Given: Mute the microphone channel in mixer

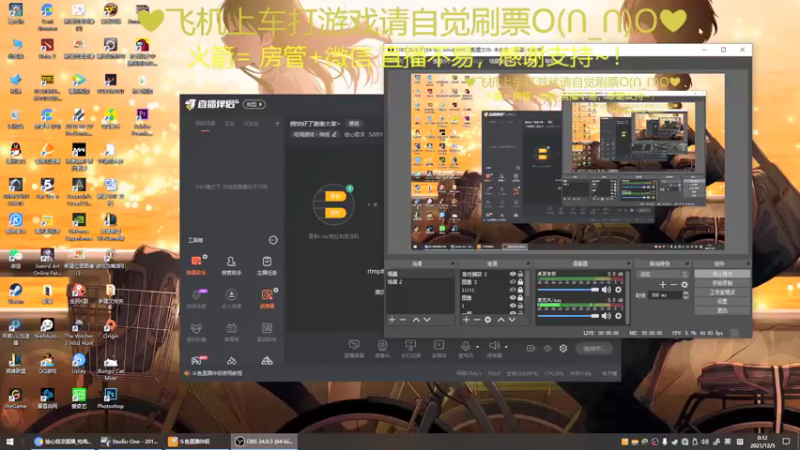Looking at the screenshot, I should click(x=606, y=316).
